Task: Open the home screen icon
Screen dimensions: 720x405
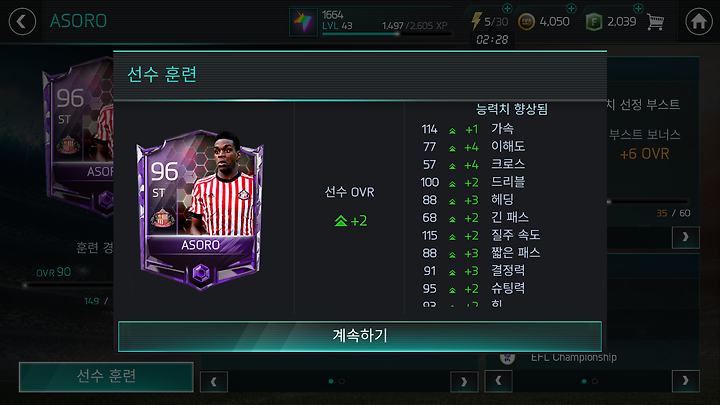Action: [699, 21]
